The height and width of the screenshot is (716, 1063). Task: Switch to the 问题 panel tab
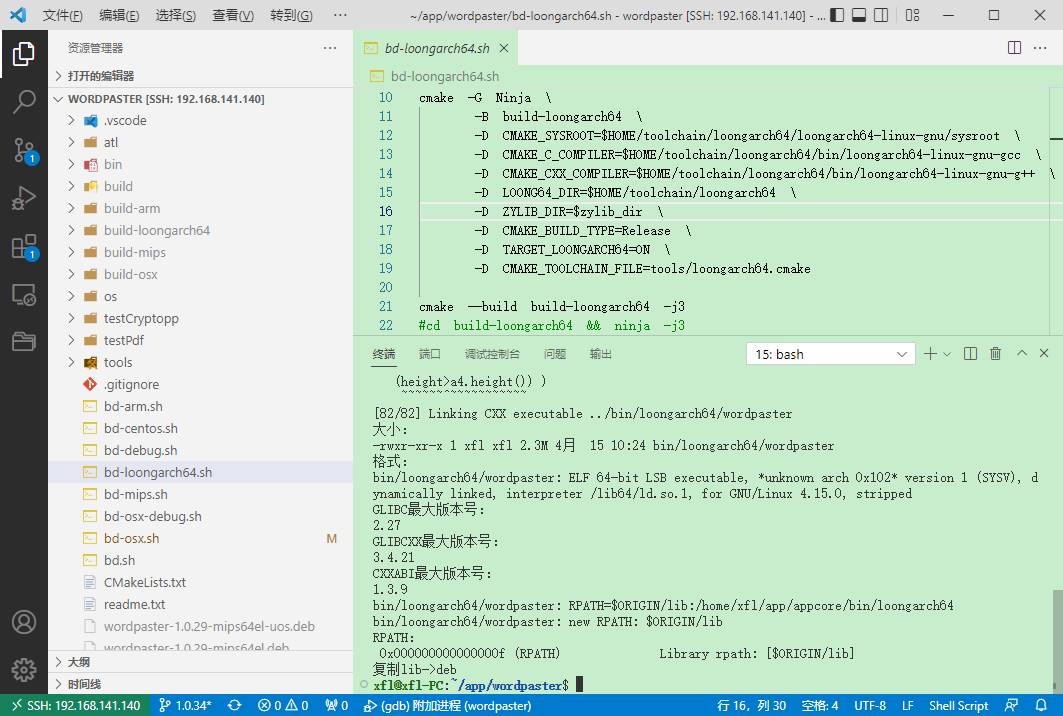554,354
